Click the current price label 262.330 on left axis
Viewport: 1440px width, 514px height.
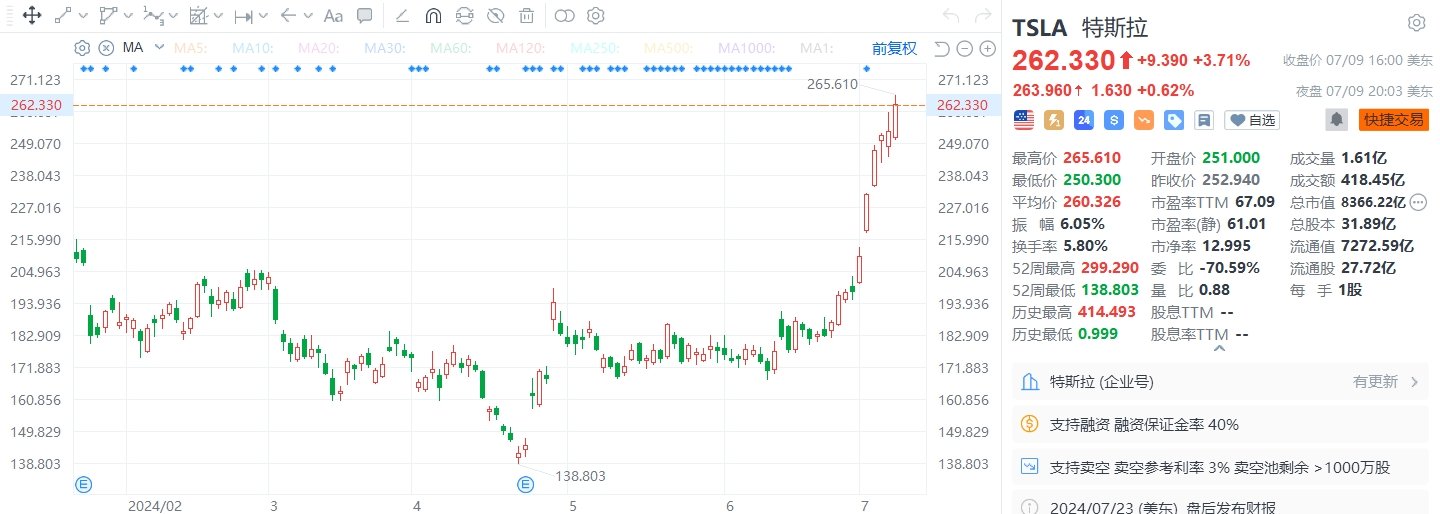click(x=36, y=105)
